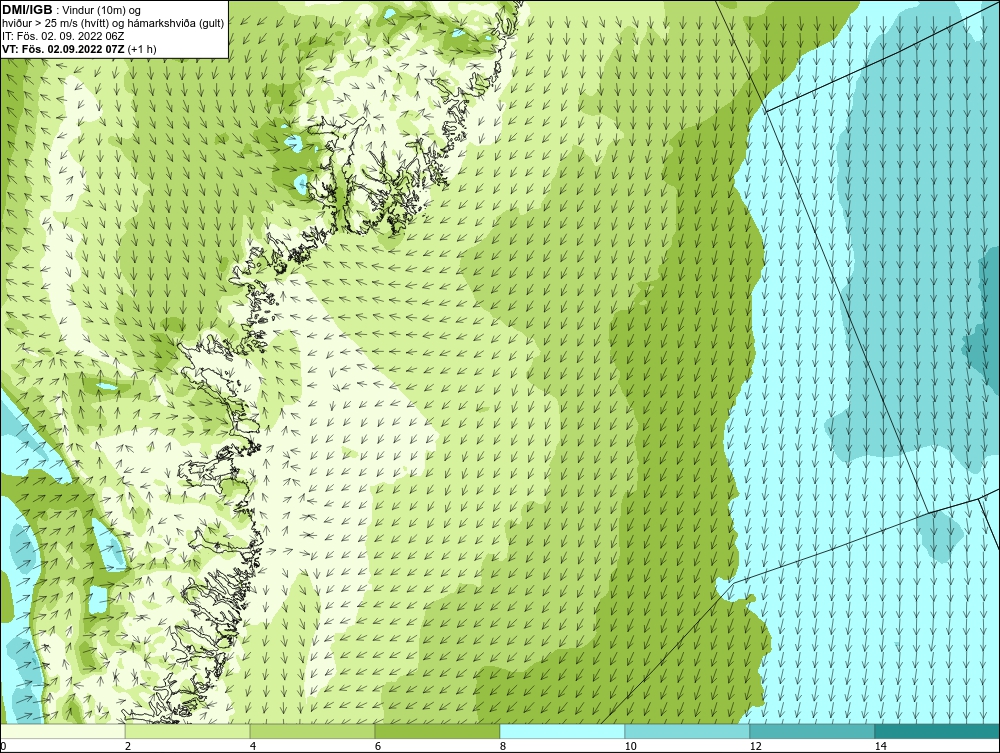Click the scale label '6'
This screenshot has width=1000, height=753.
pos(378,747)
